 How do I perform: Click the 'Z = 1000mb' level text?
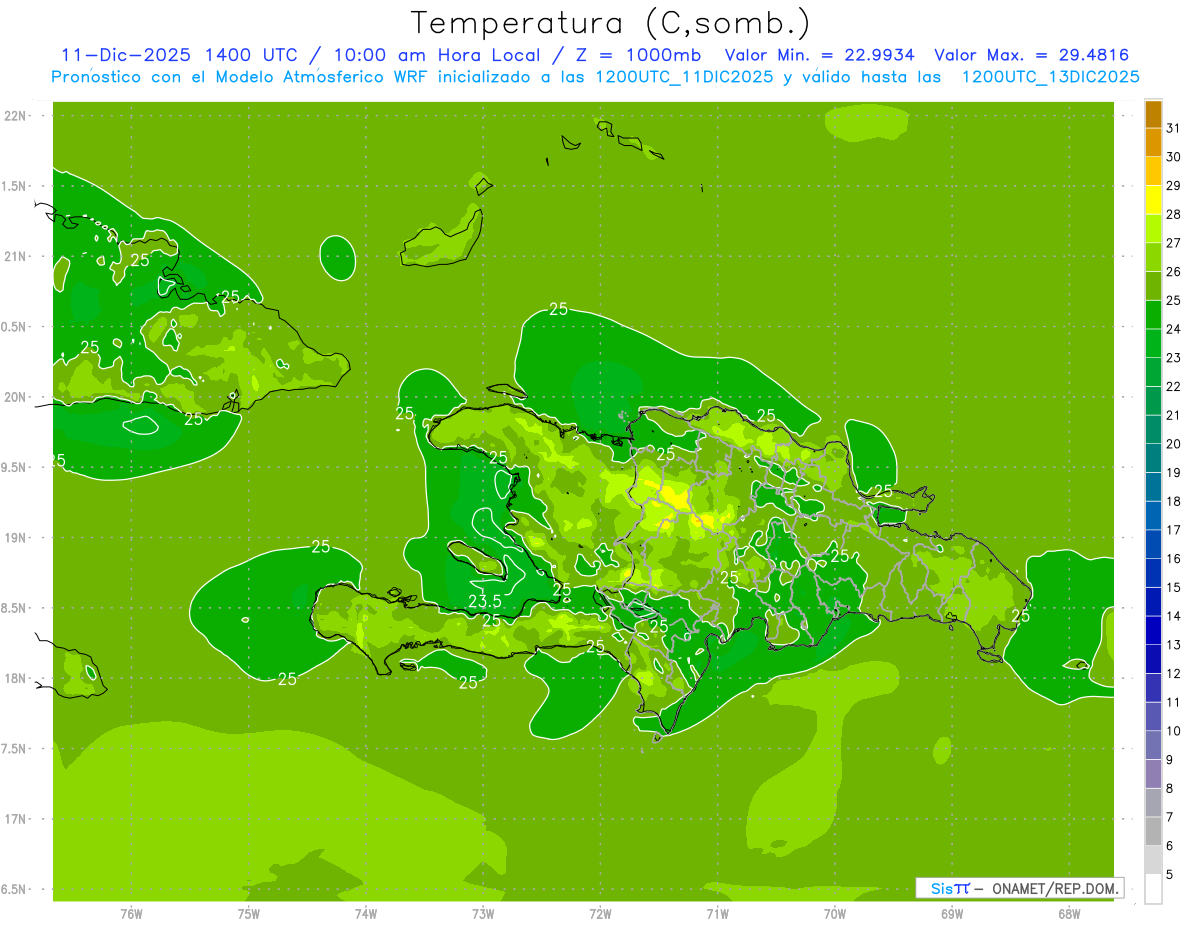tap(636, 55)
